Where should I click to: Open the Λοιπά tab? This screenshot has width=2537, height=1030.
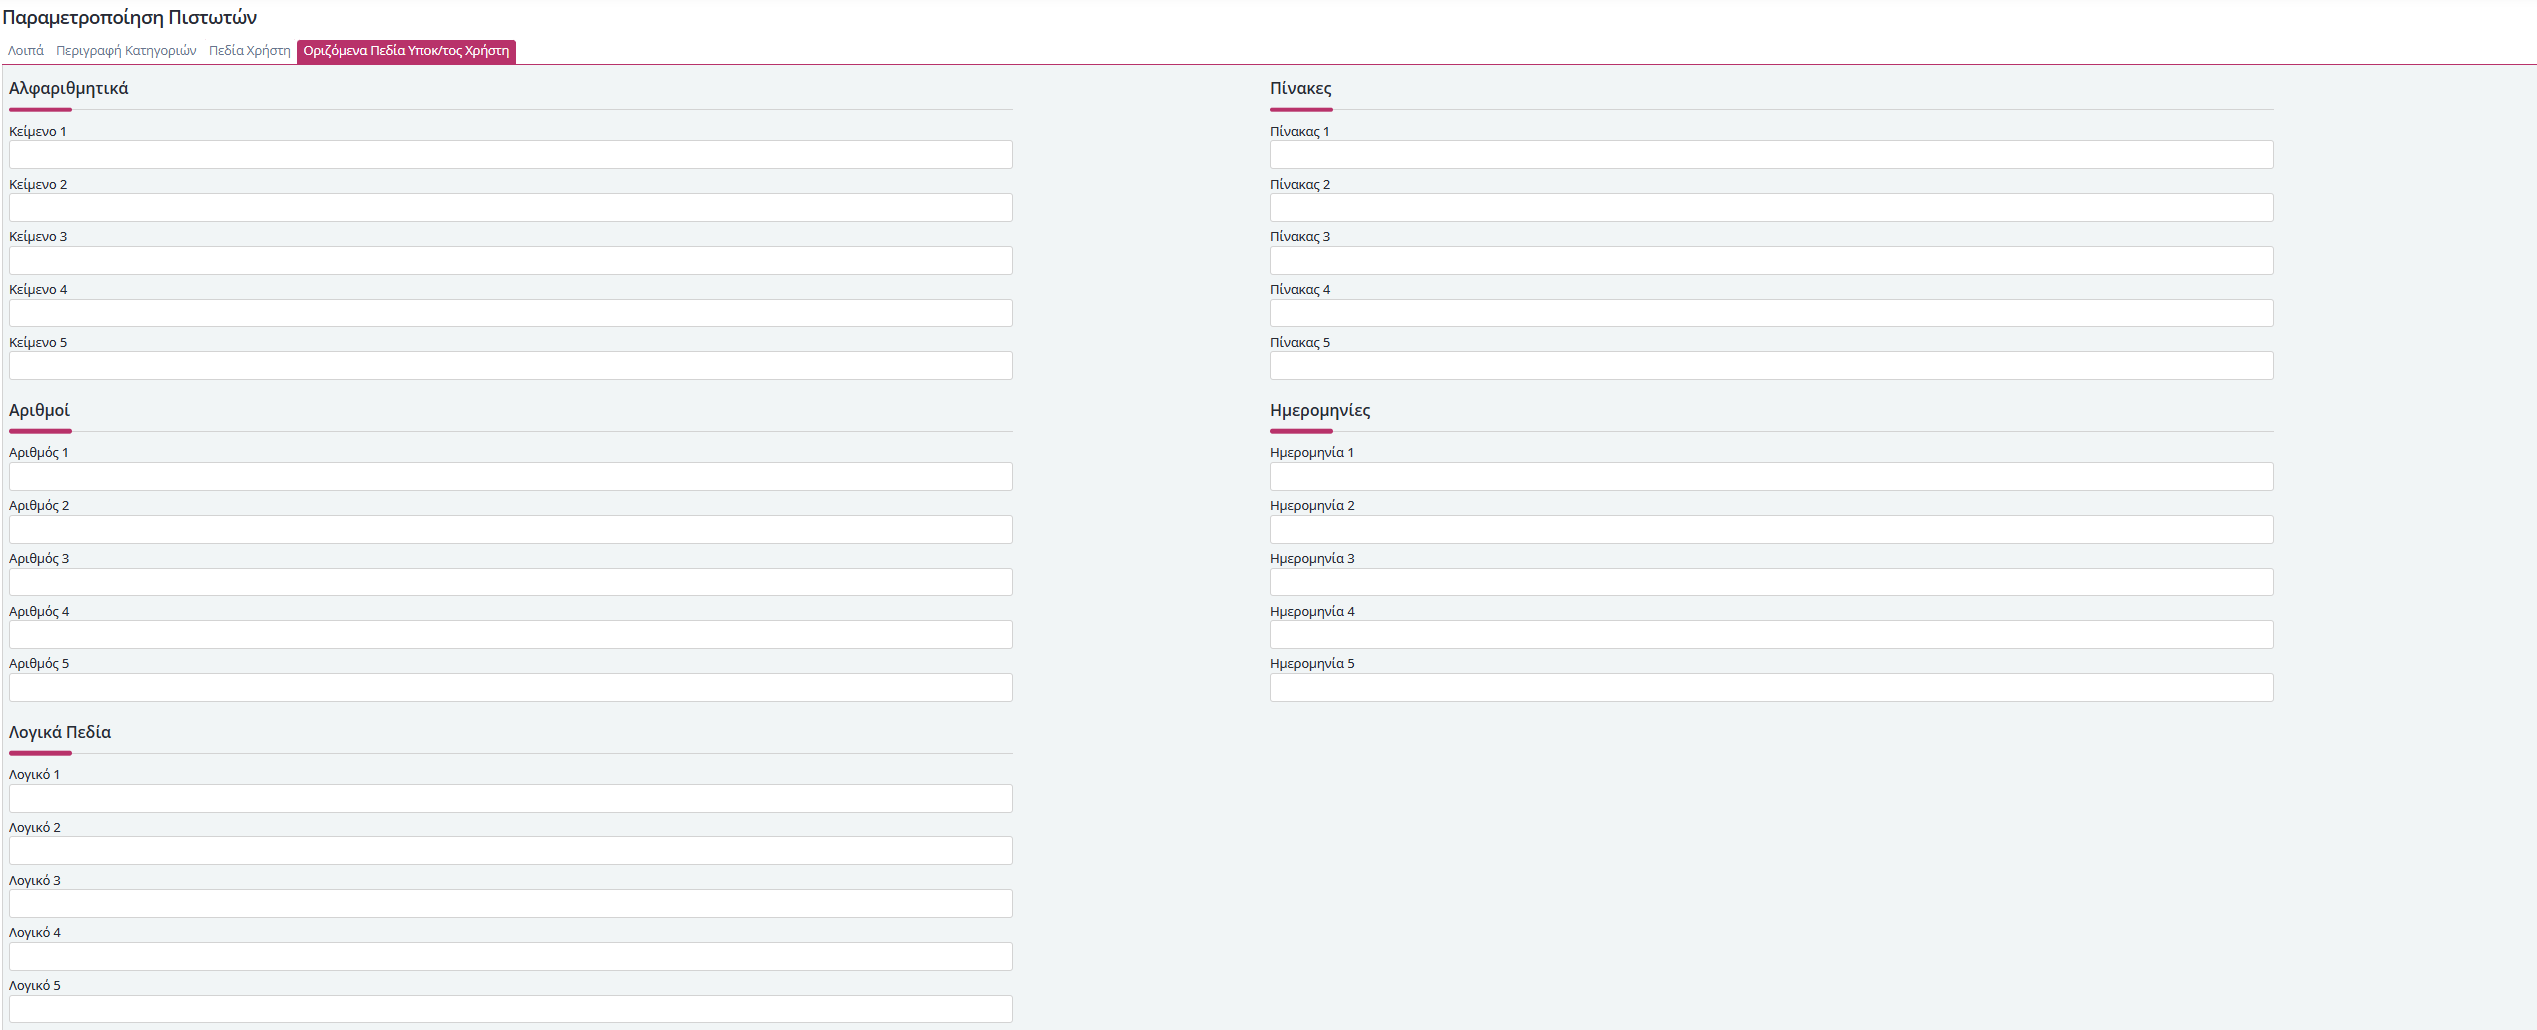click(26, 51)
